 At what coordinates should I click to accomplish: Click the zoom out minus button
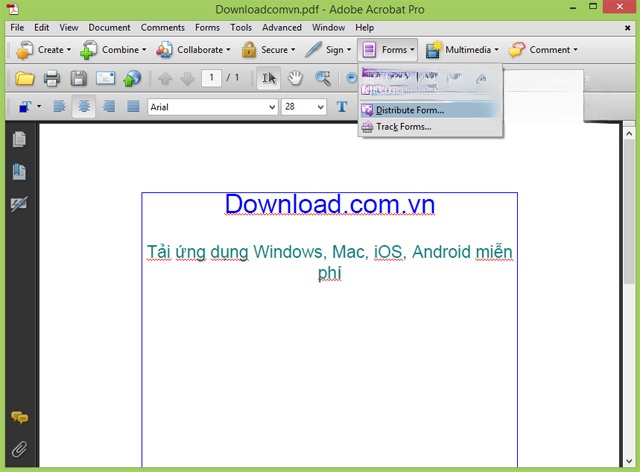tap(351, 78)
